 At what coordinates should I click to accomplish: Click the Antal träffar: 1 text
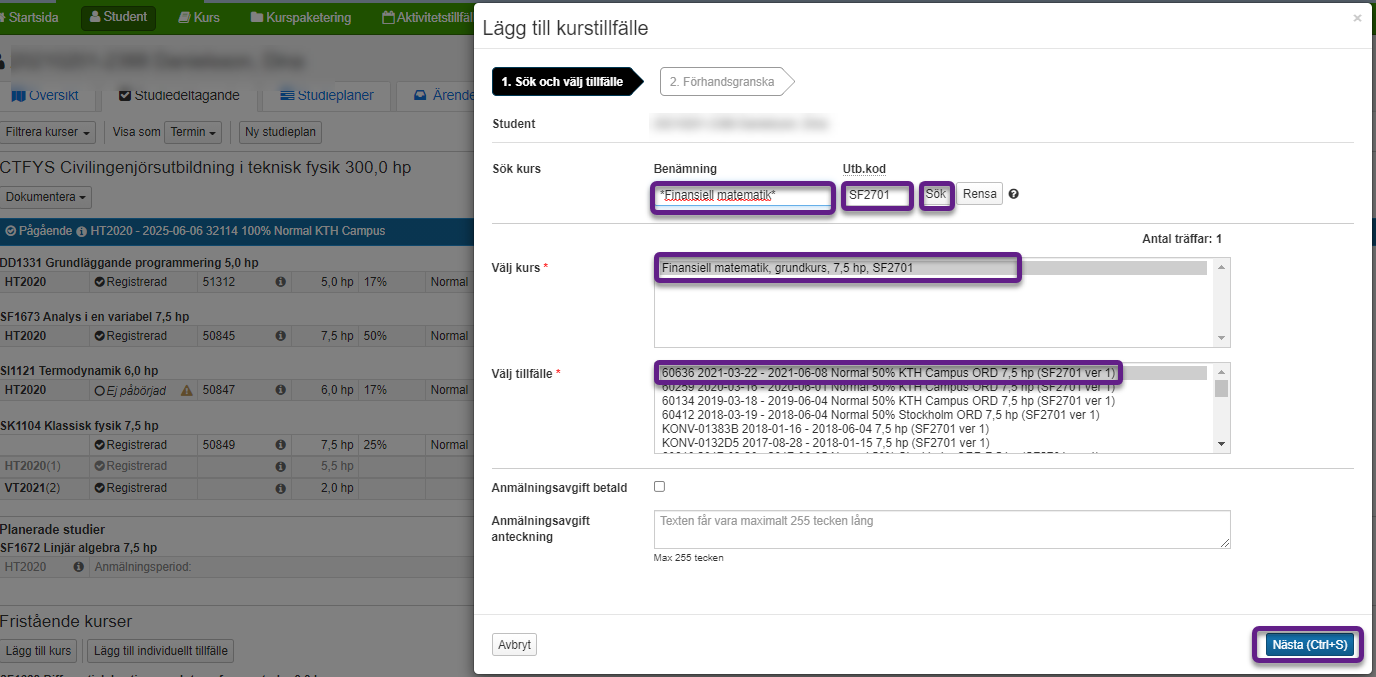coord(1182,239)
